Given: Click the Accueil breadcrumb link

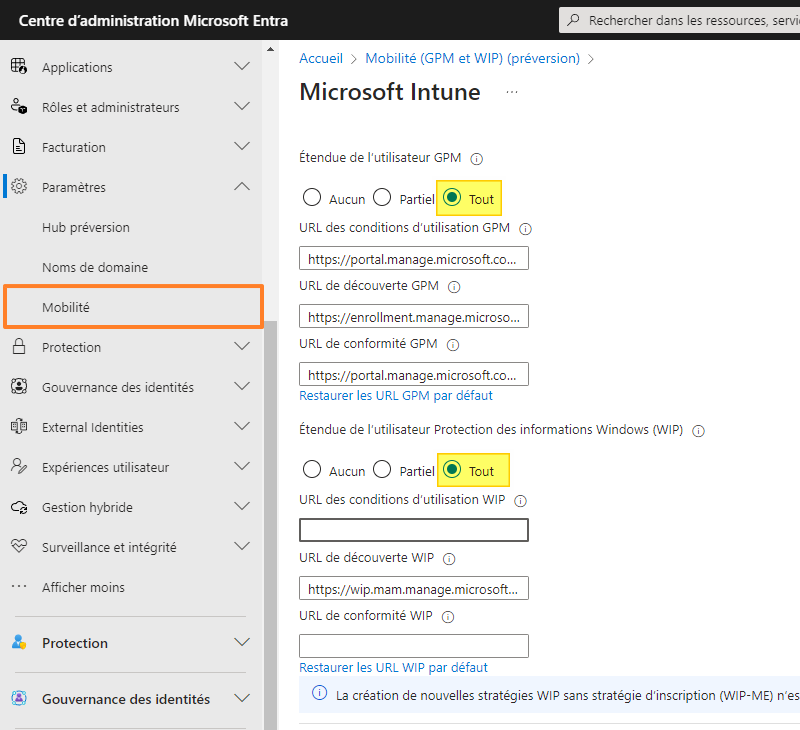Looking at the screenshot, I should pyautogui.click(x=320, y=58).
